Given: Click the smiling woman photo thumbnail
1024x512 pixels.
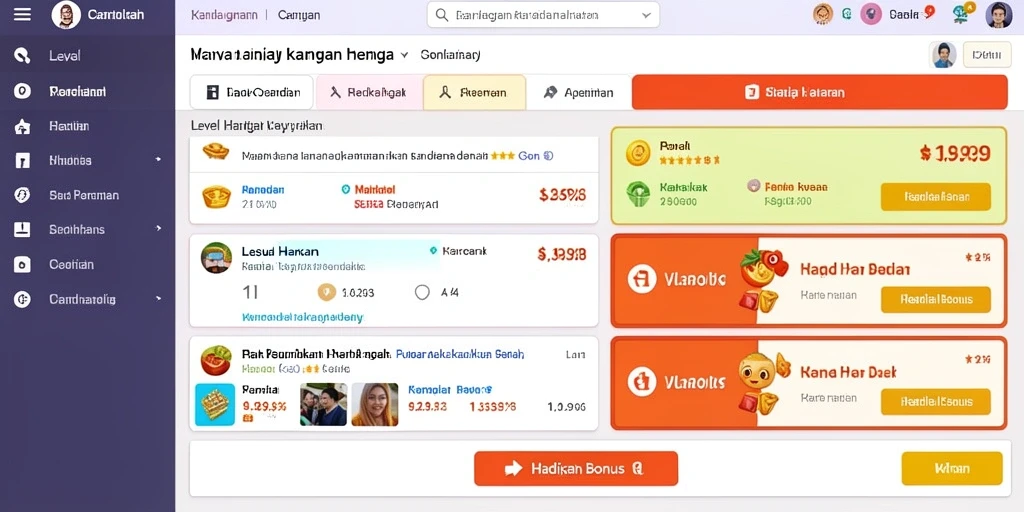Looking at the screenshot, I should [x=375, y=404].
